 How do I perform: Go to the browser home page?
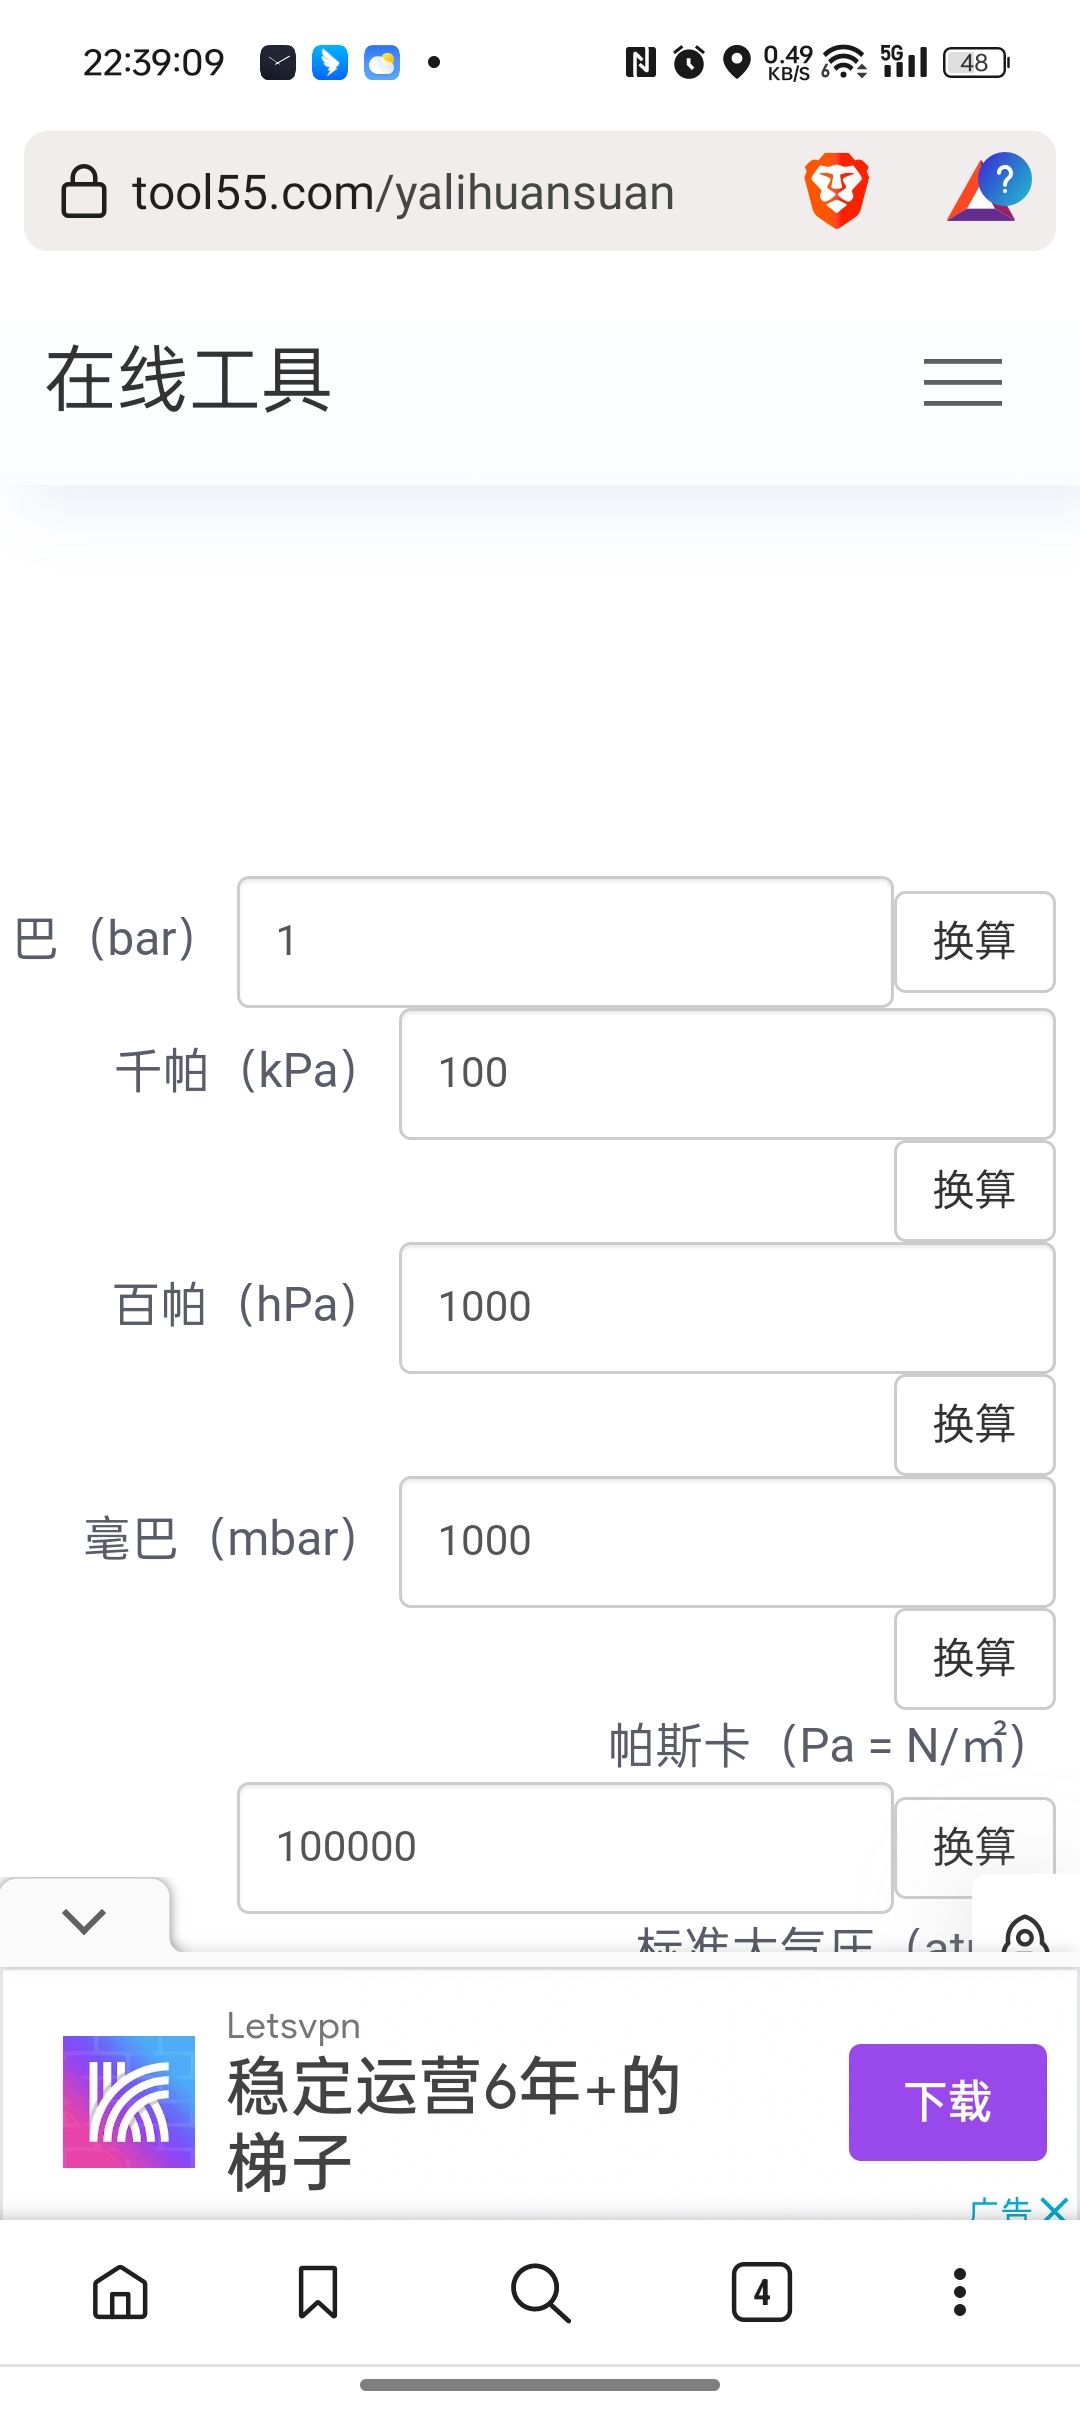click(120, 2291)
